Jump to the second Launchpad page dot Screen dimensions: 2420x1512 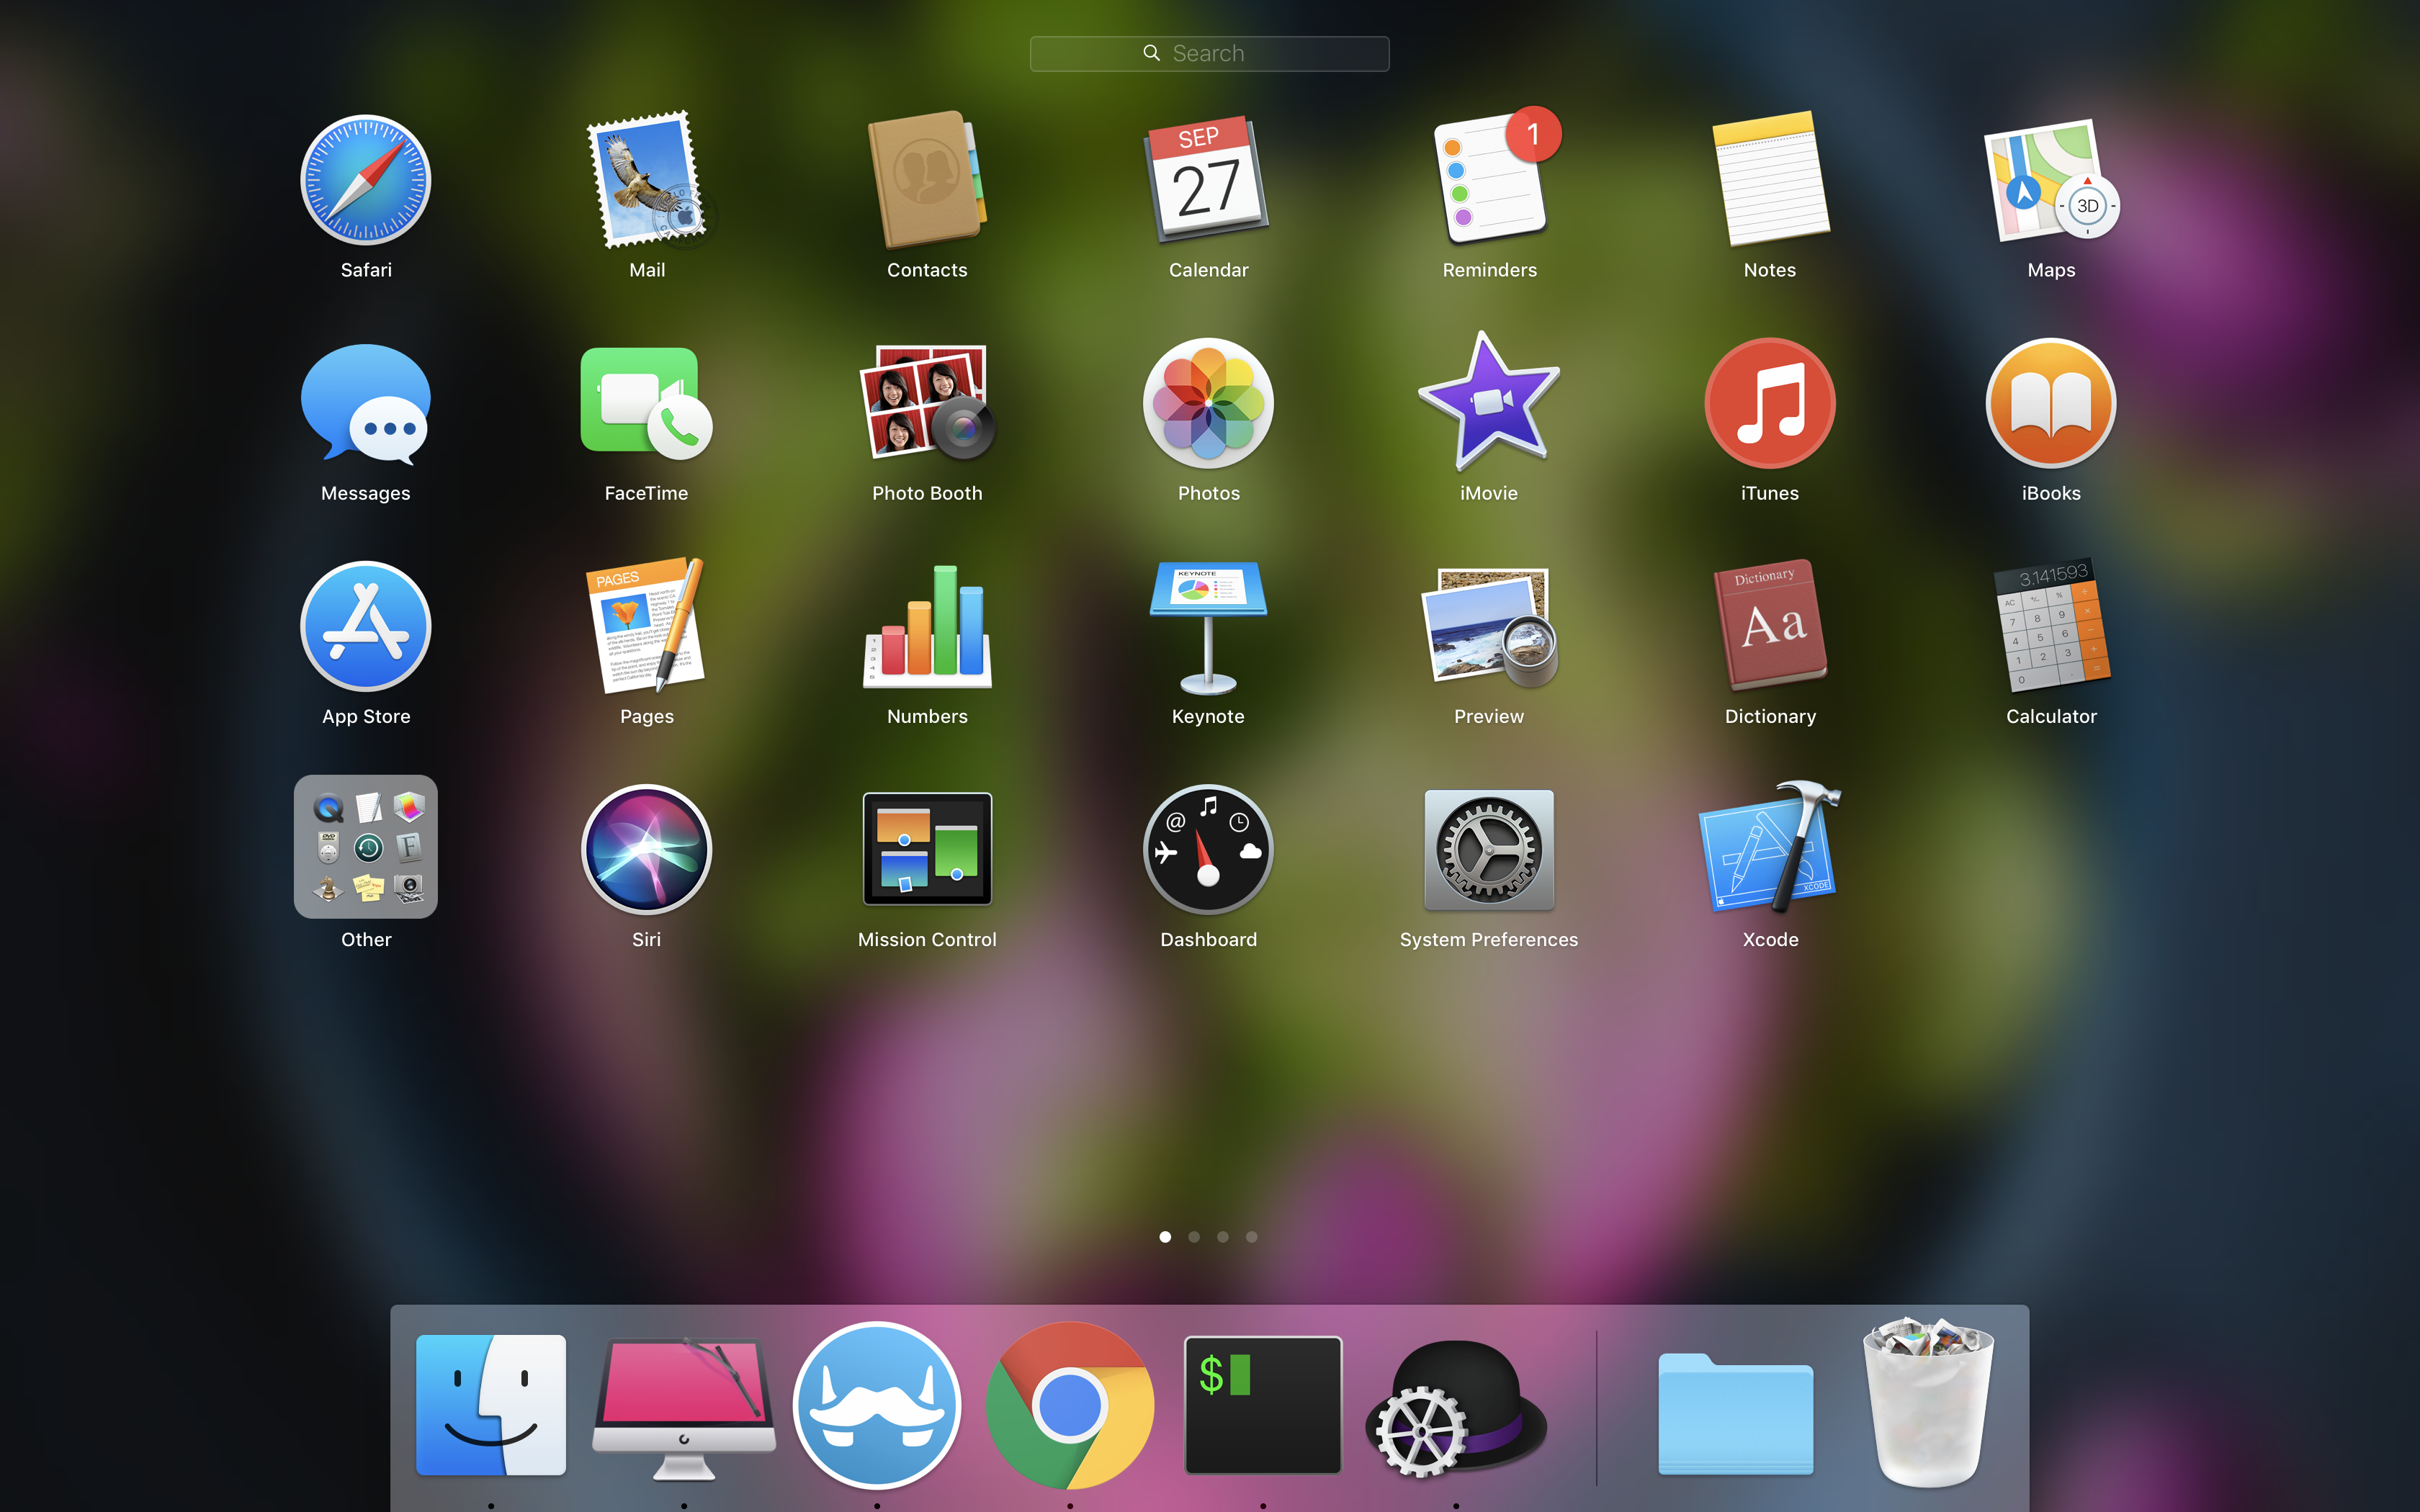point(1194,1237)
